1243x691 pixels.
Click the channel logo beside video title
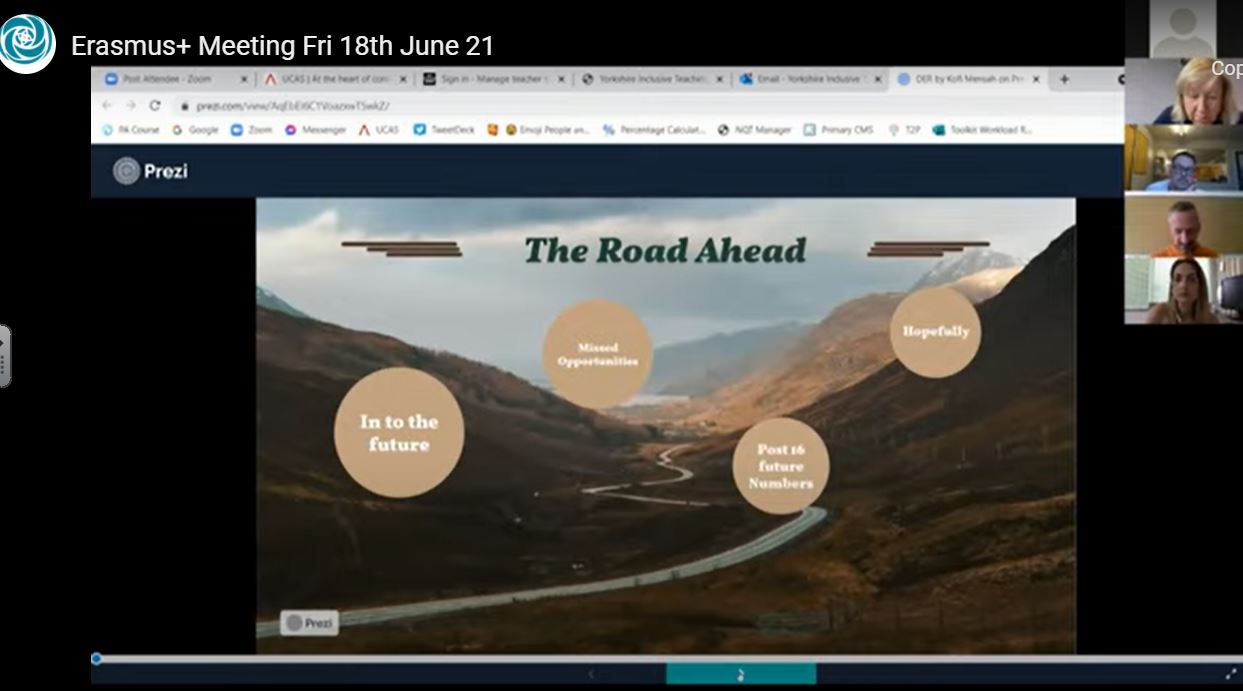click(28, 43)
